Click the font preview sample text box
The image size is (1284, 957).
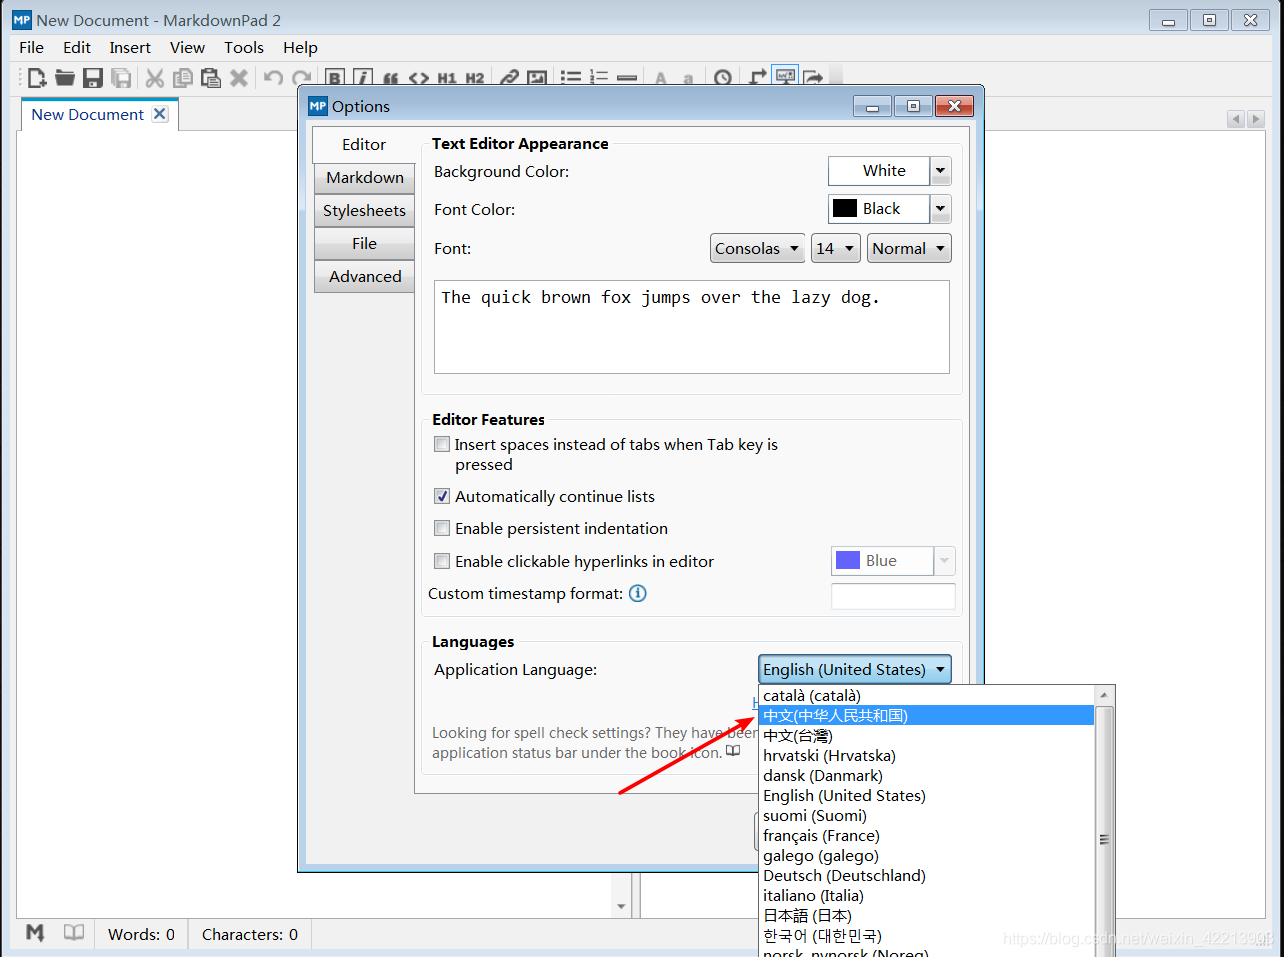[x=691, y=327]
